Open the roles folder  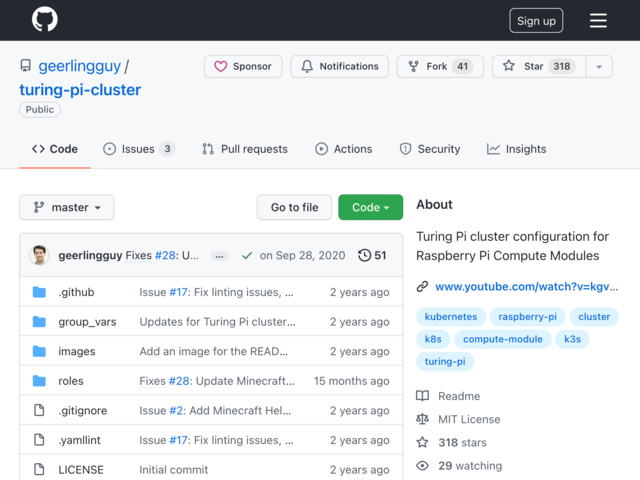coord(71,381)
